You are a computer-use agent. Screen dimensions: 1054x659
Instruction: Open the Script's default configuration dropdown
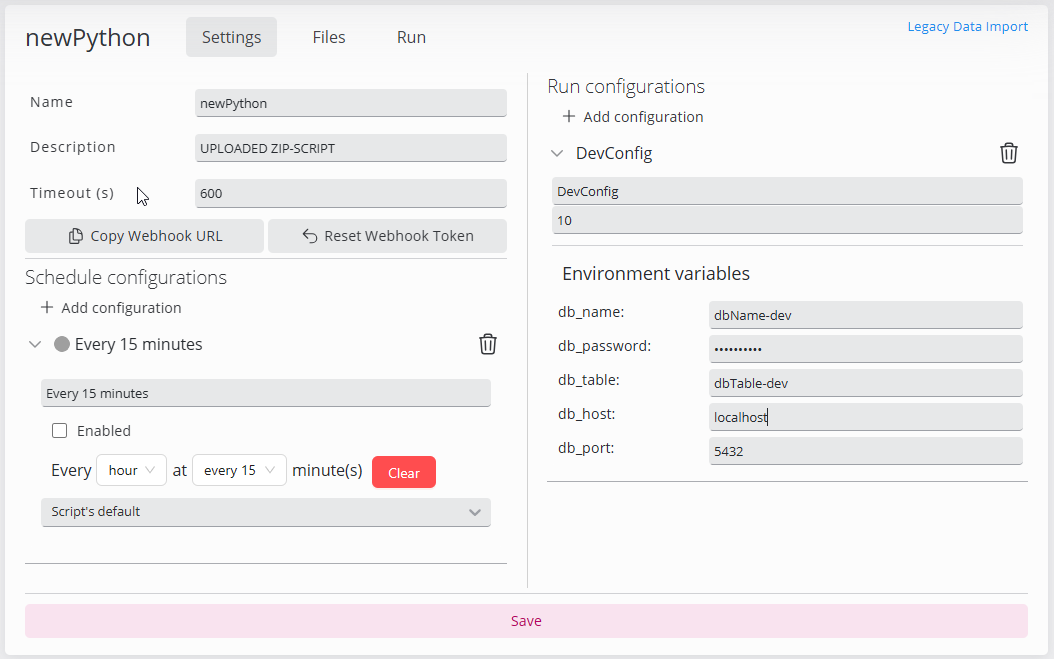[x=265, y=512]
